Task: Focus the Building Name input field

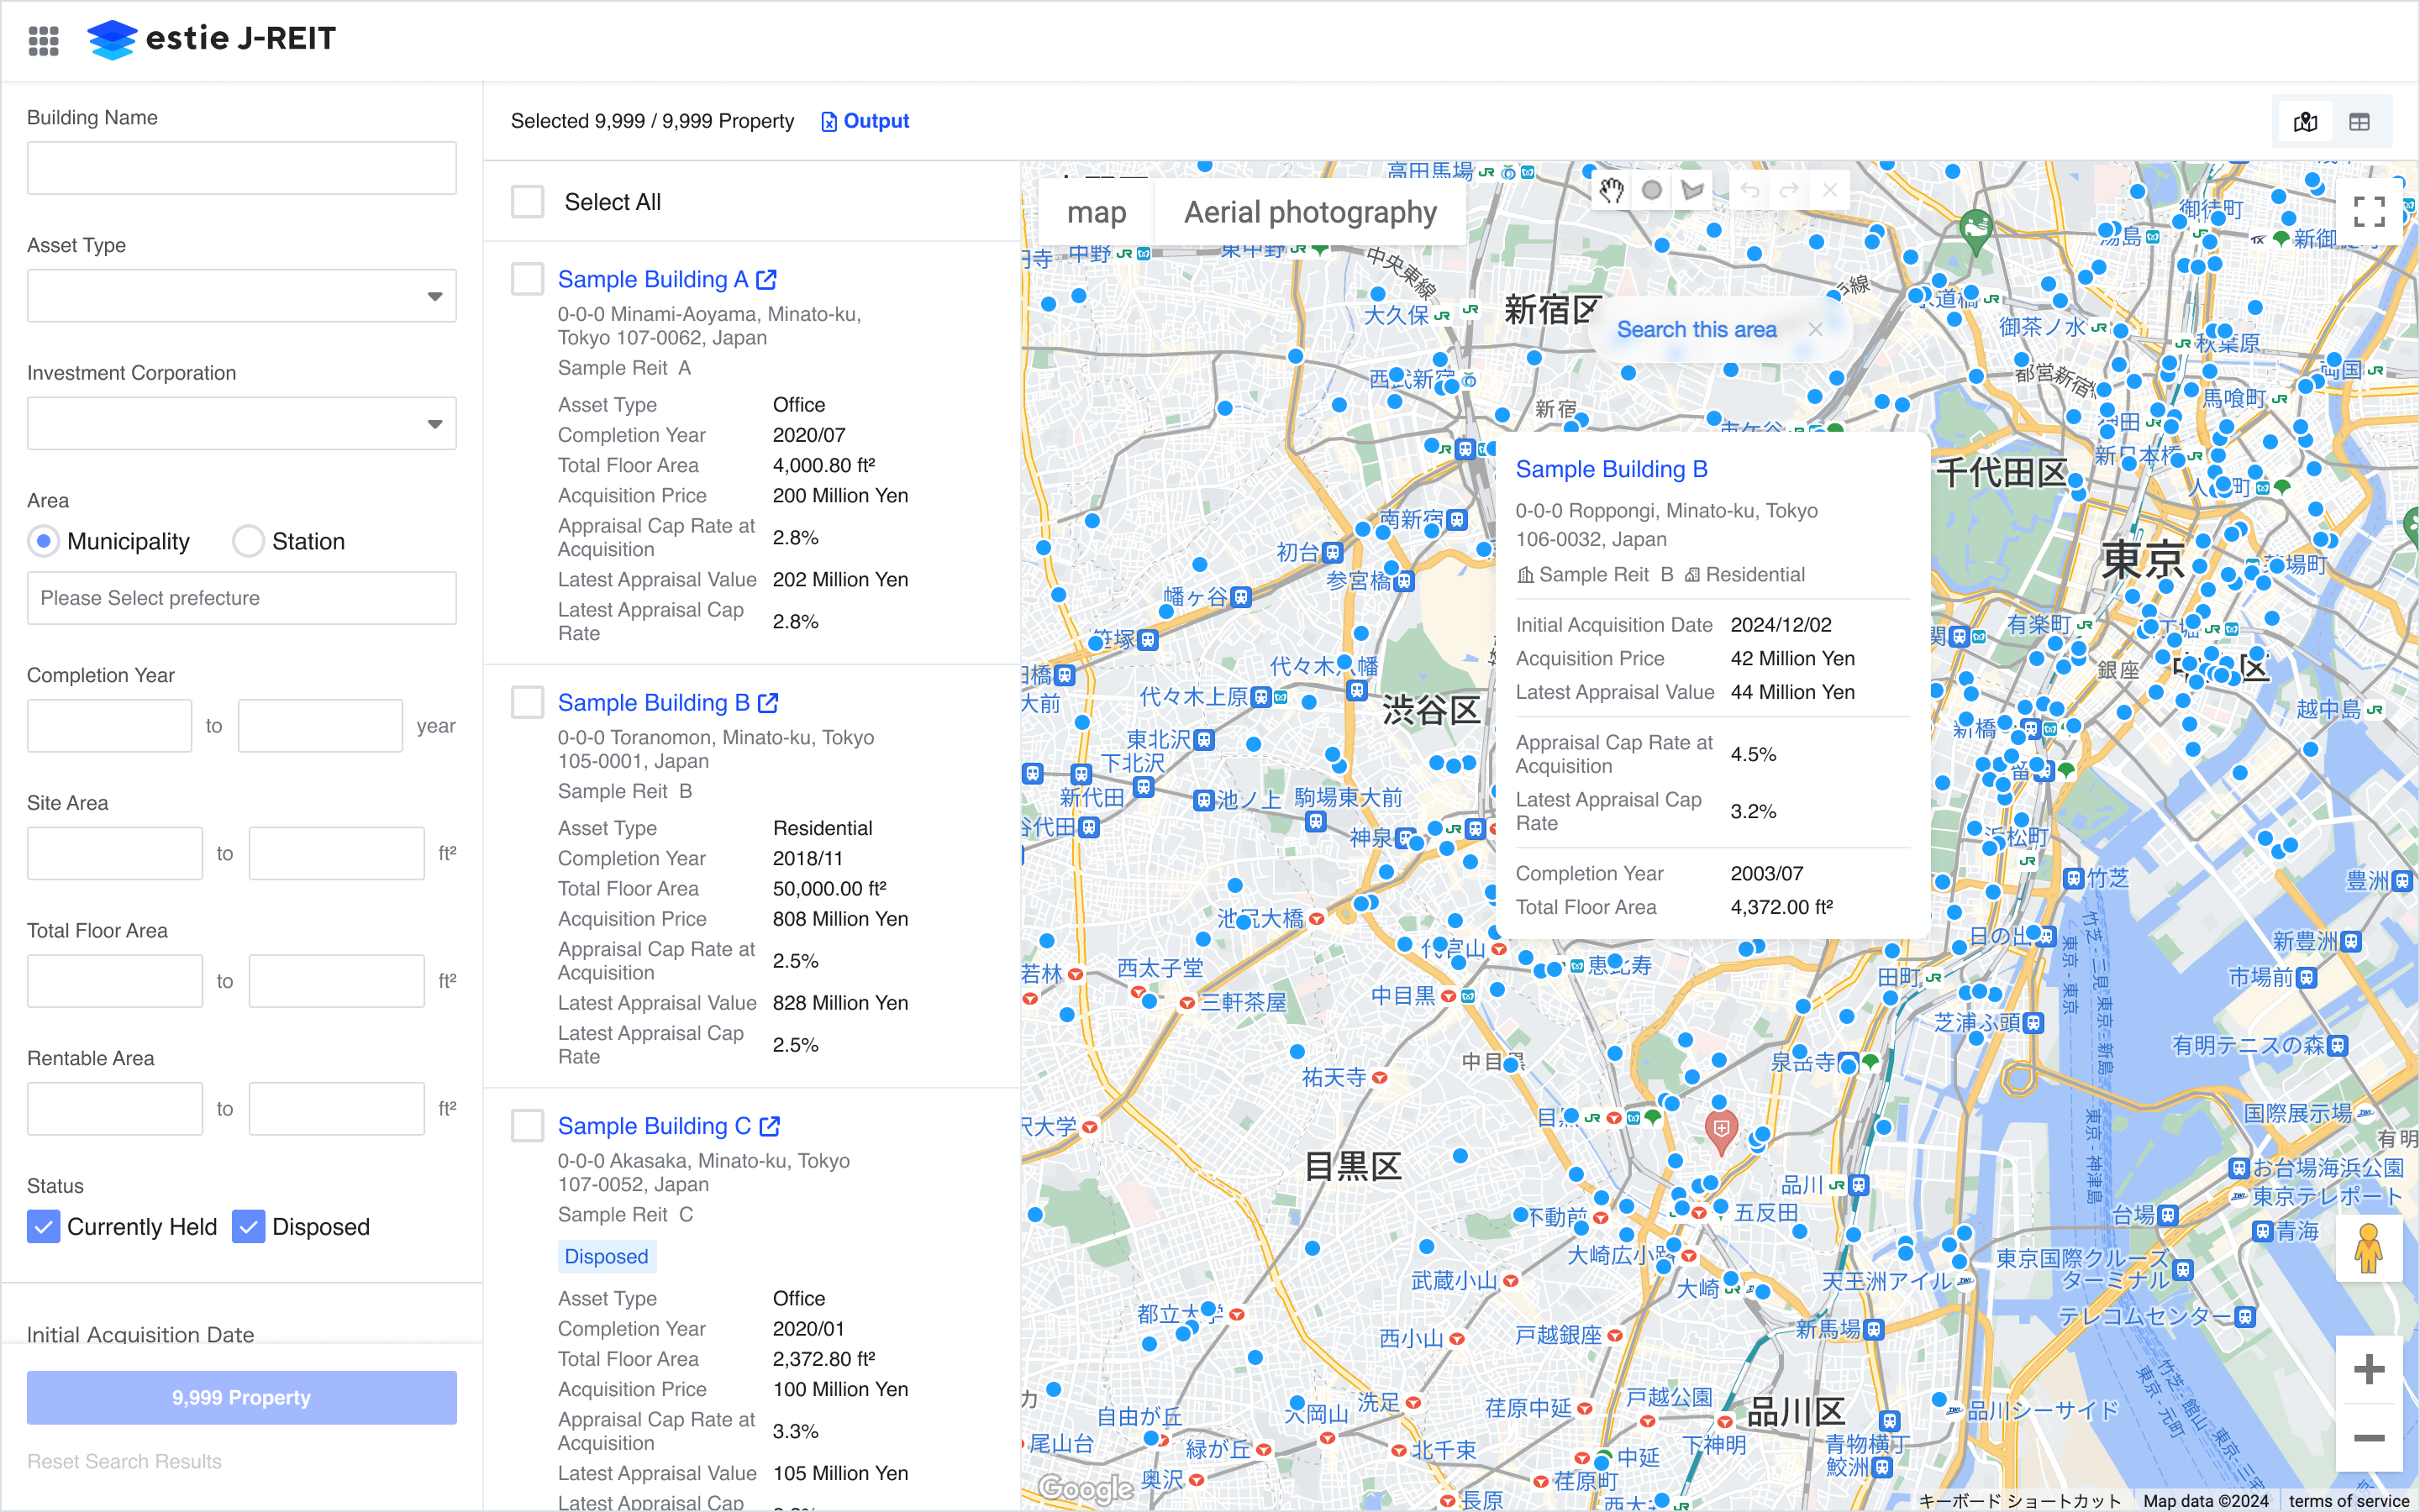Action: (x=242, y=168)
